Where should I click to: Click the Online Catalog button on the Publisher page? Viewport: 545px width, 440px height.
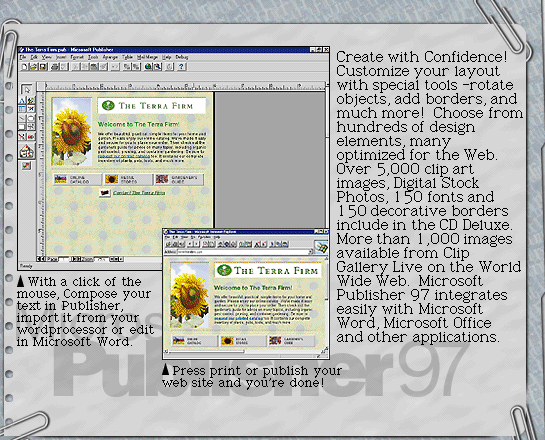(x=77, y=179)
